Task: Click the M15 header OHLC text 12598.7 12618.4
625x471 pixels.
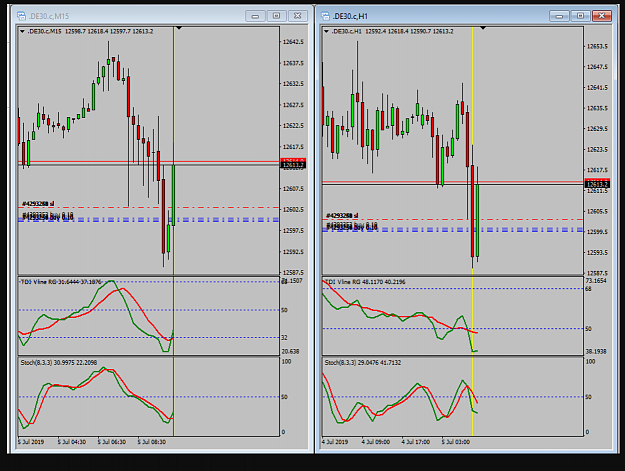Action: click(x=86, y=31)
